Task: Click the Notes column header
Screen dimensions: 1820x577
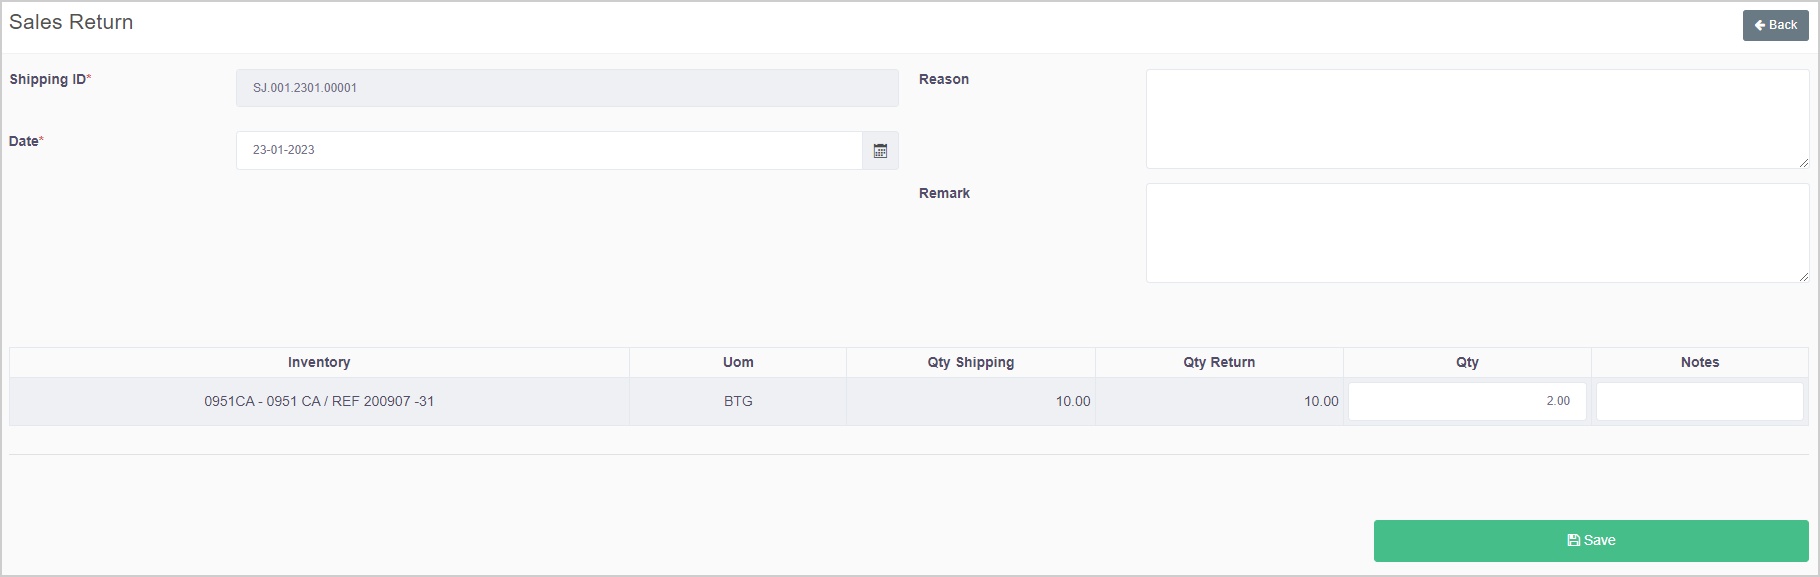Action: click(1699, 362)
